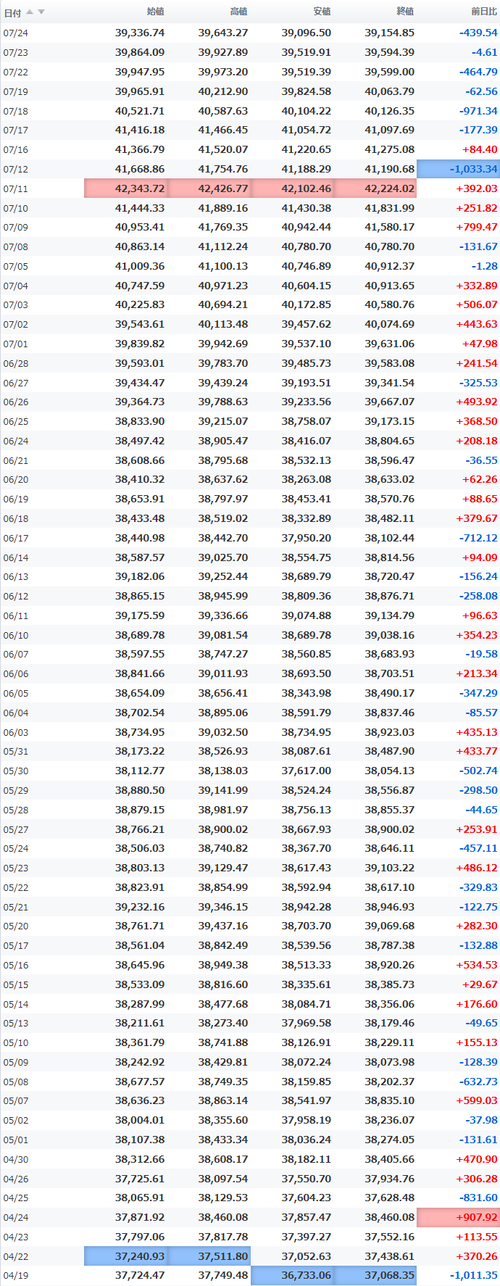Select the change value -325.53
500x1286 pixels.
tap(478, 381)
